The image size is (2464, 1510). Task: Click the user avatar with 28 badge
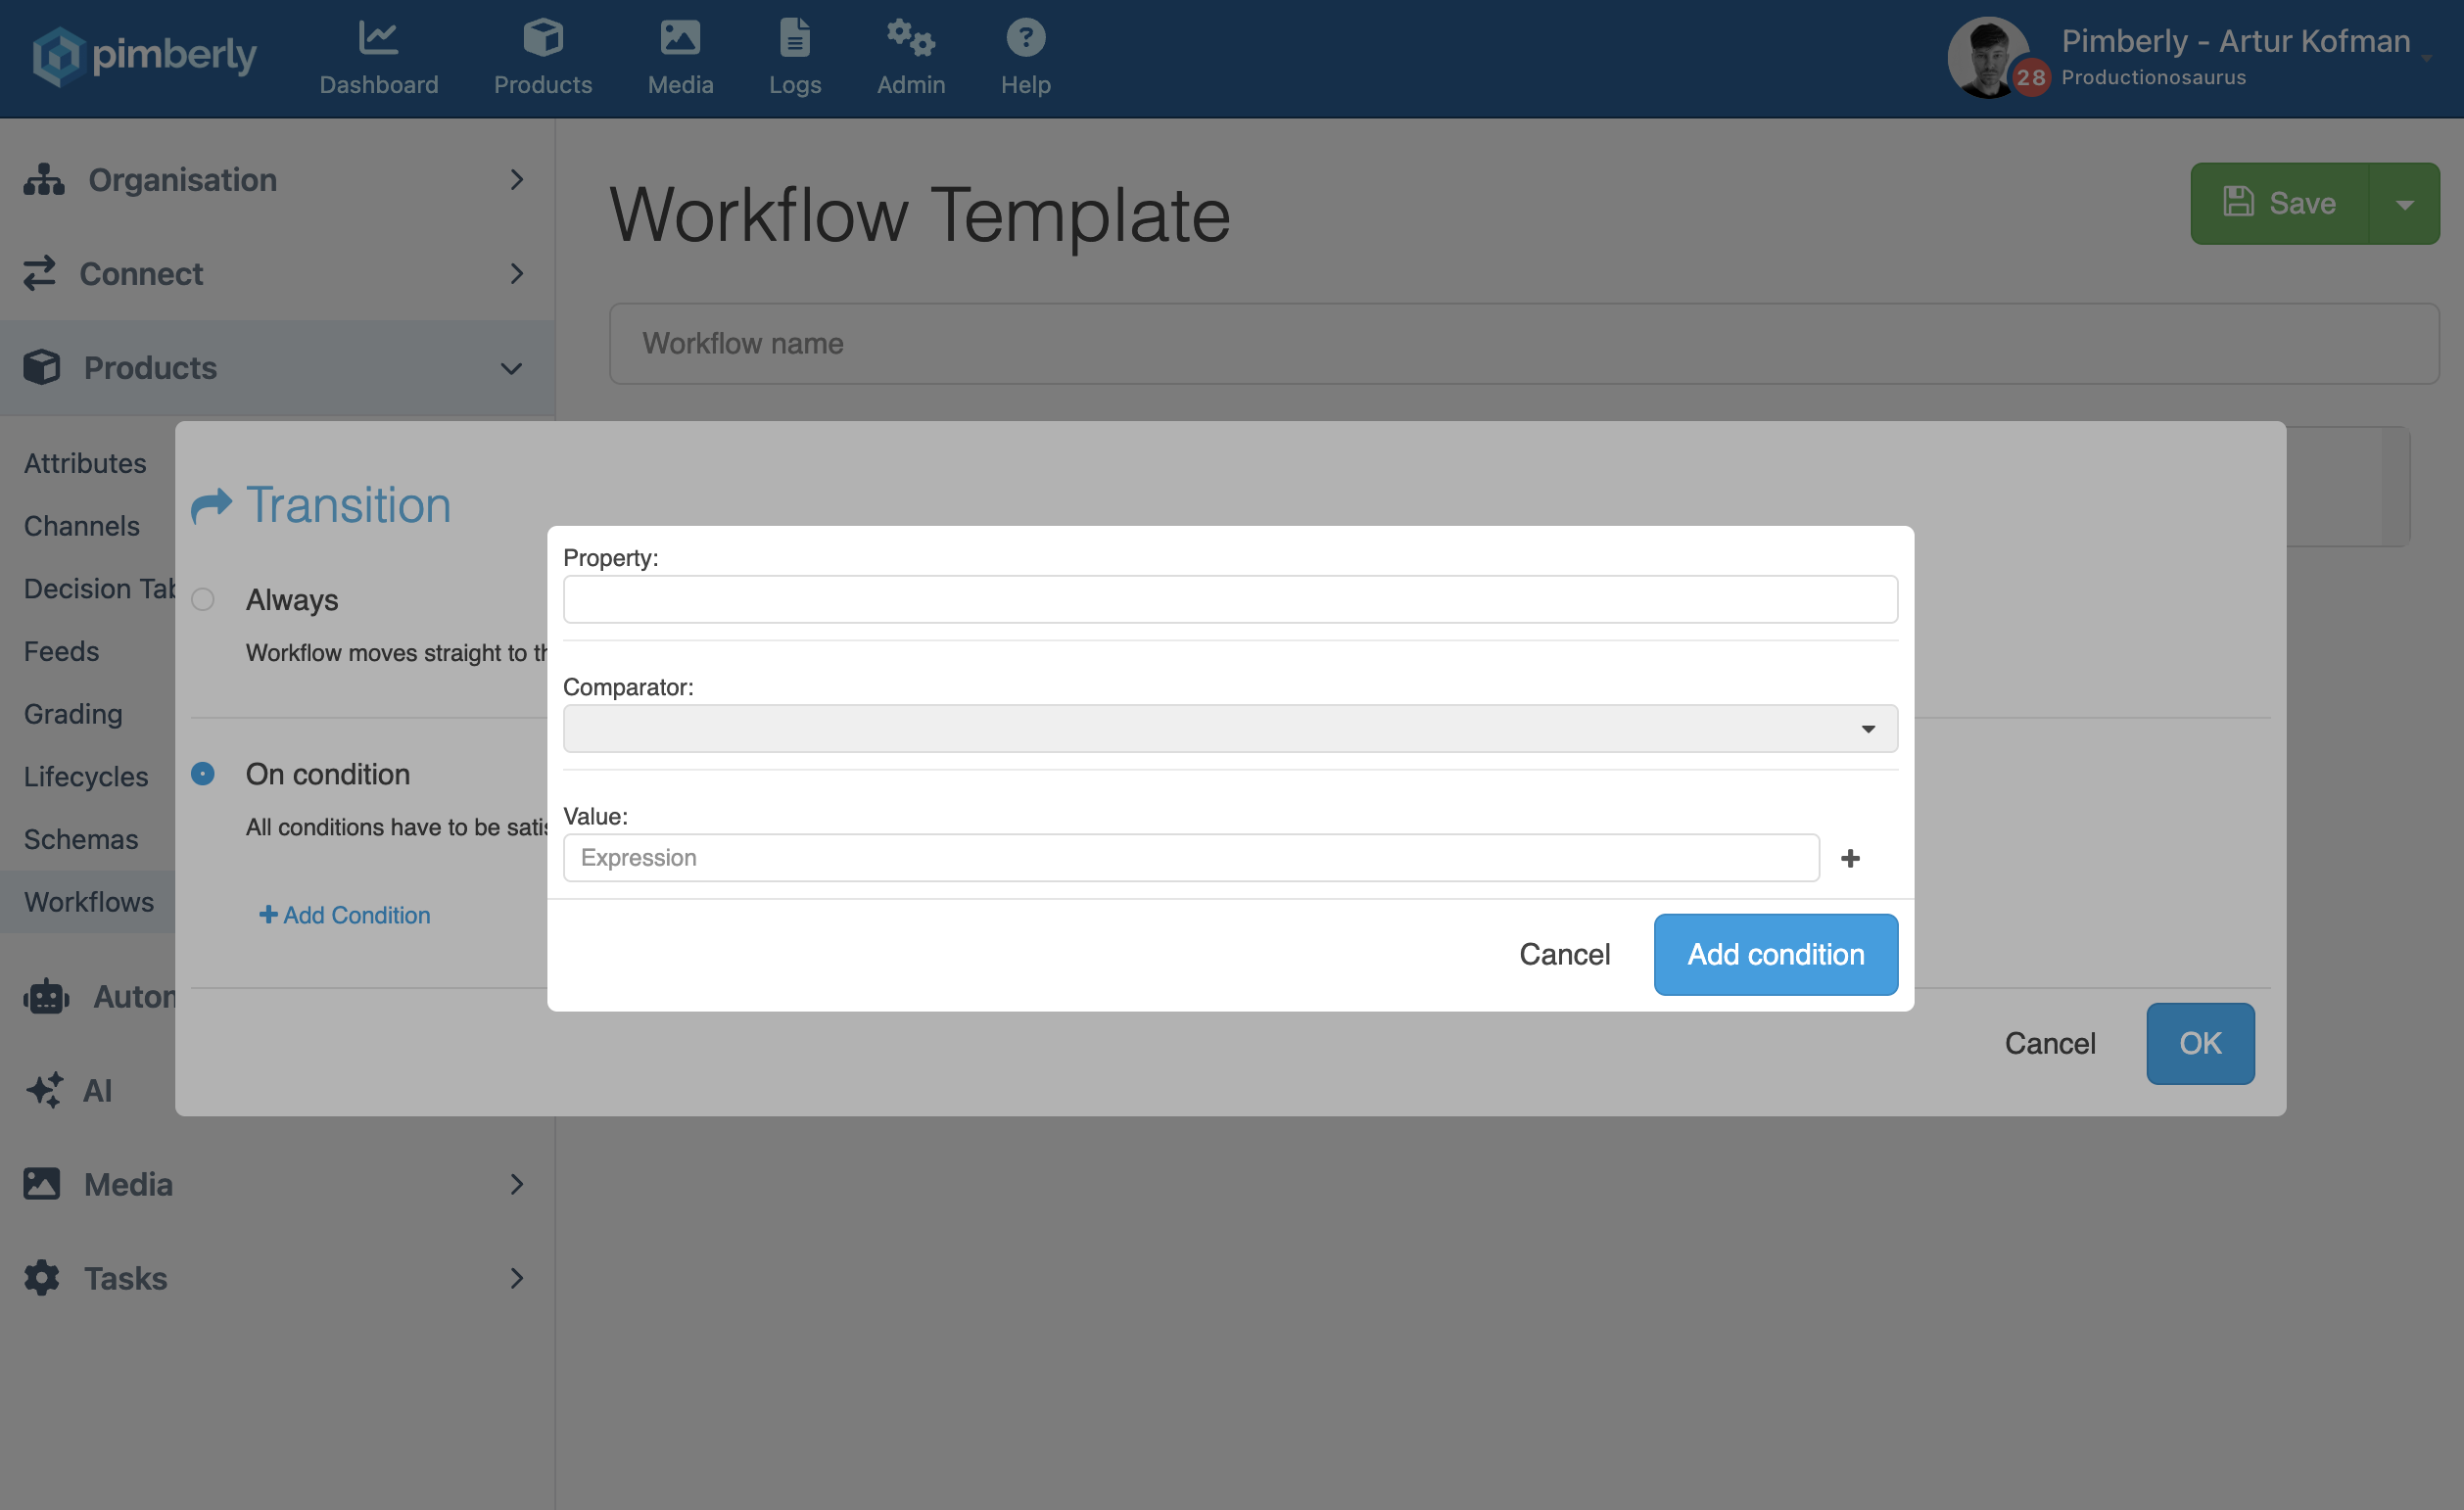click(1990, 58)
